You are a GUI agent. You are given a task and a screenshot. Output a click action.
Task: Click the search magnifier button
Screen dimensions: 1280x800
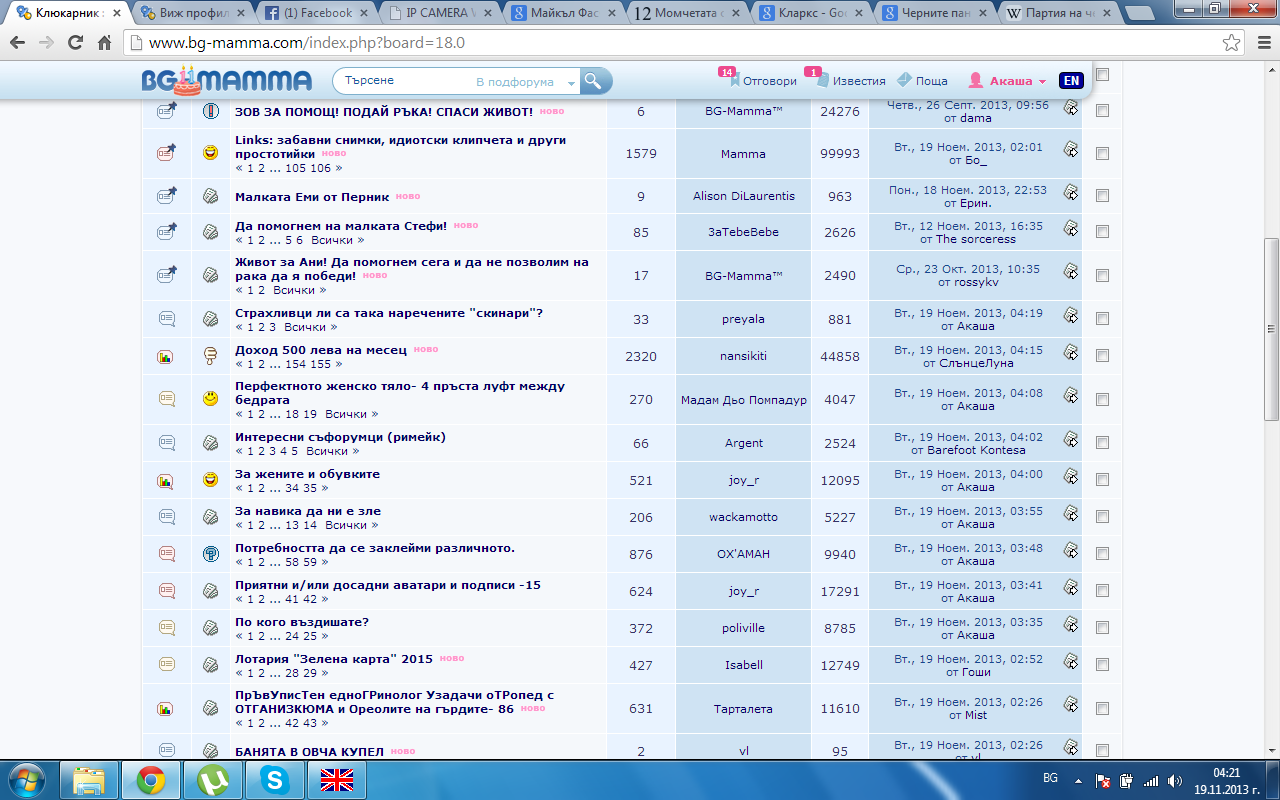tap(595, 81)
